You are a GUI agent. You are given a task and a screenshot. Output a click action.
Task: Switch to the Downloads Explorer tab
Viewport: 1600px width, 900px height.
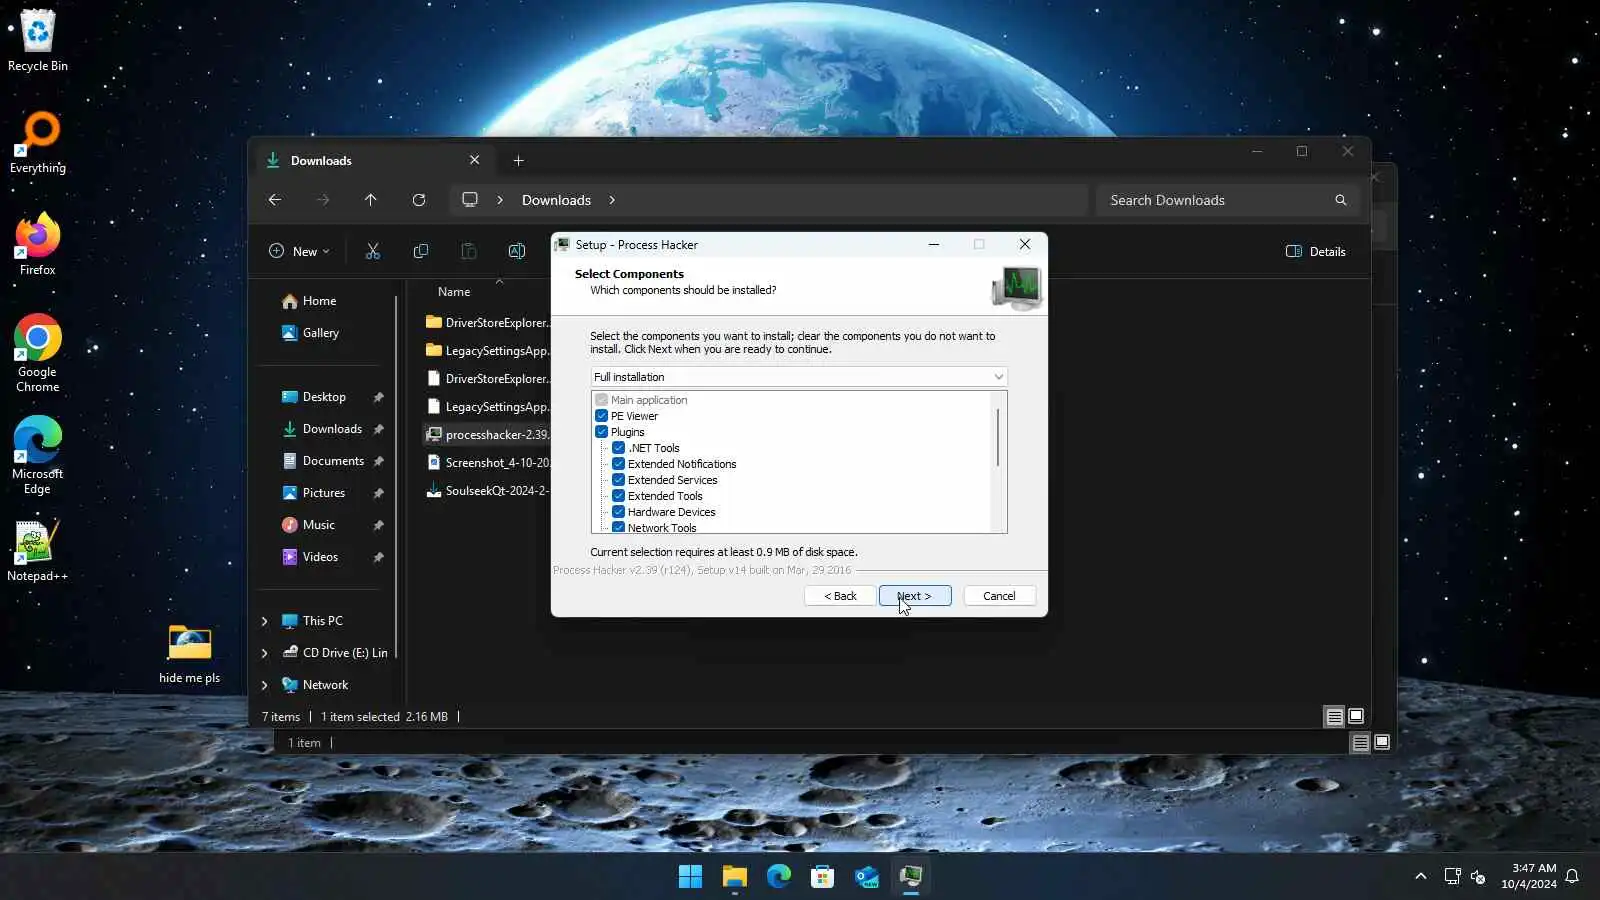tap(372, 160)
